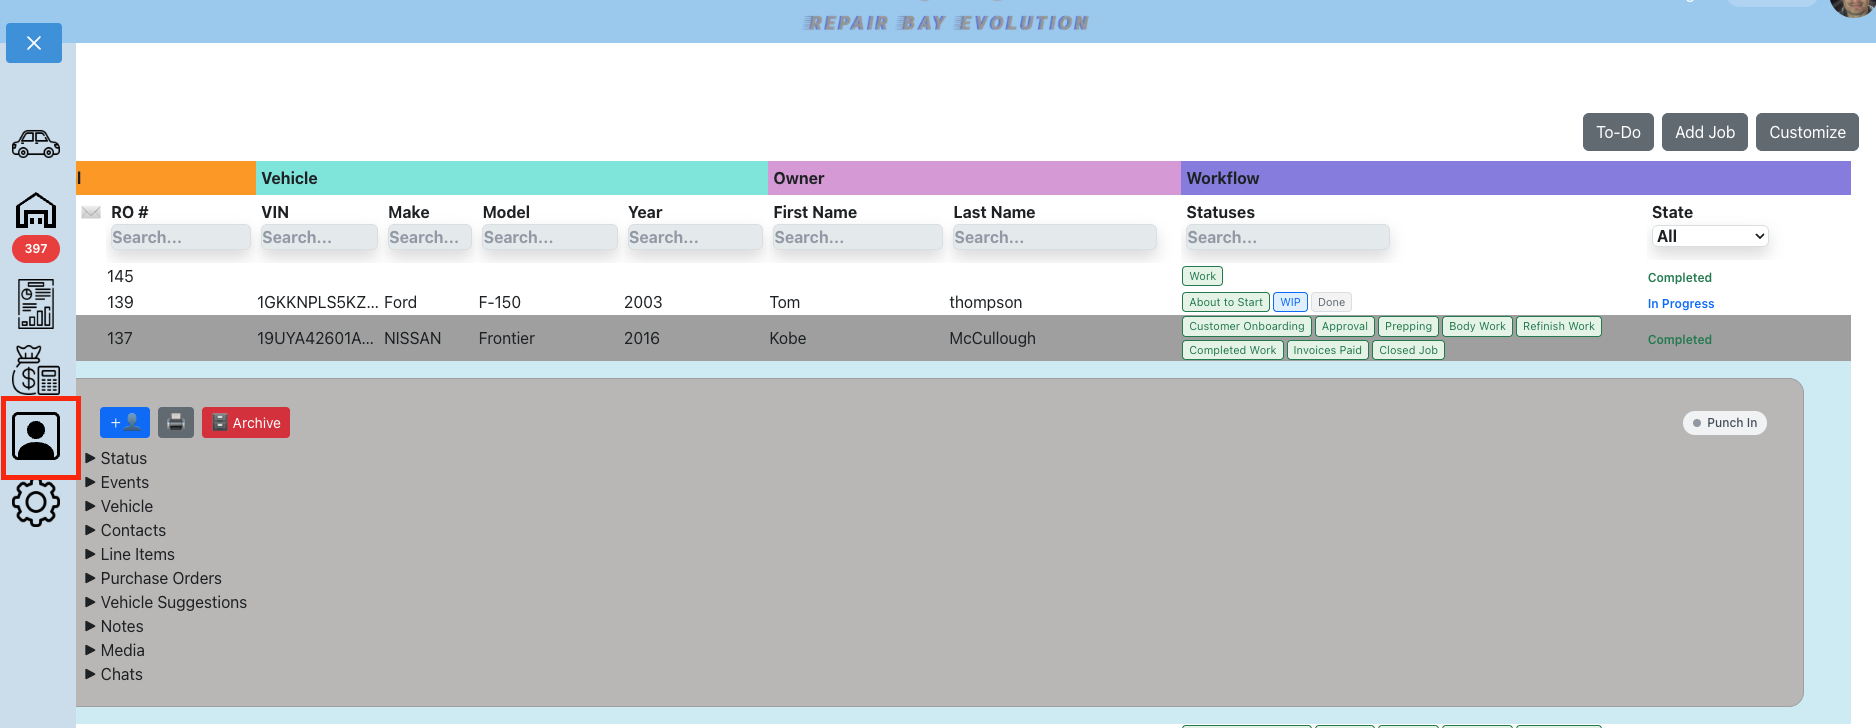Open the money bag accounting icon

[36, 370]
